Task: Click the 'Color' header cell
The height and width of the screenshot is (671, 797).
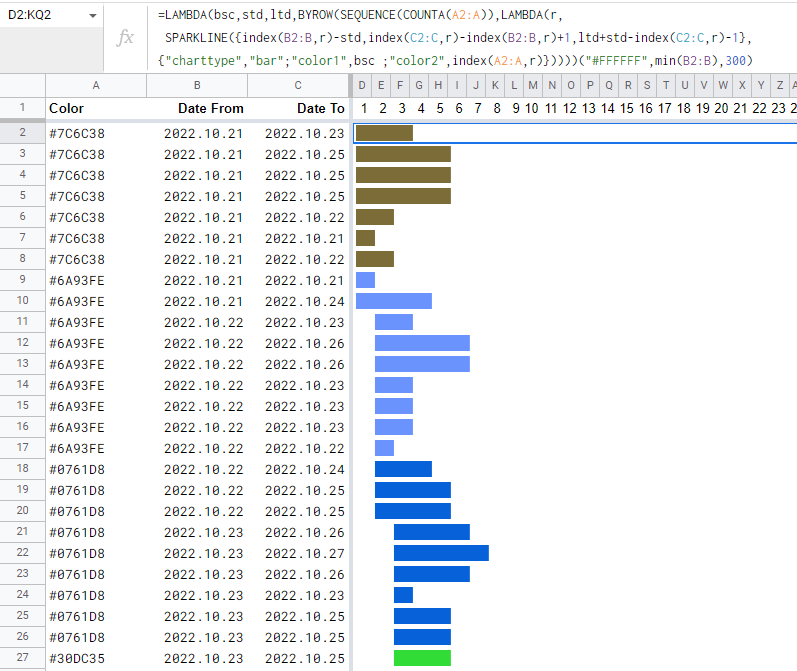Action: (96, 108)
